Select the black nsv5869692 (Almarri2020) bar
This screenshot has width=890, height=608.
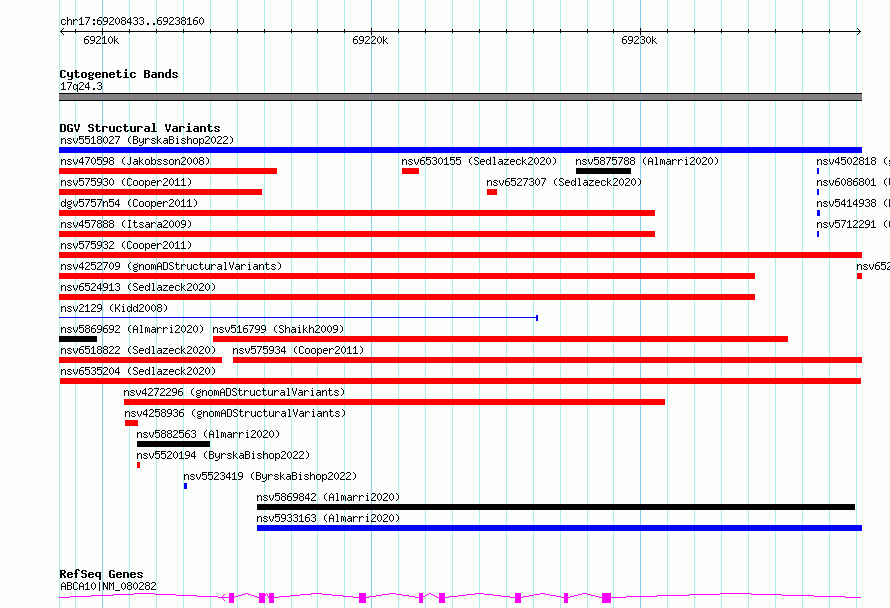pos(78,339)
